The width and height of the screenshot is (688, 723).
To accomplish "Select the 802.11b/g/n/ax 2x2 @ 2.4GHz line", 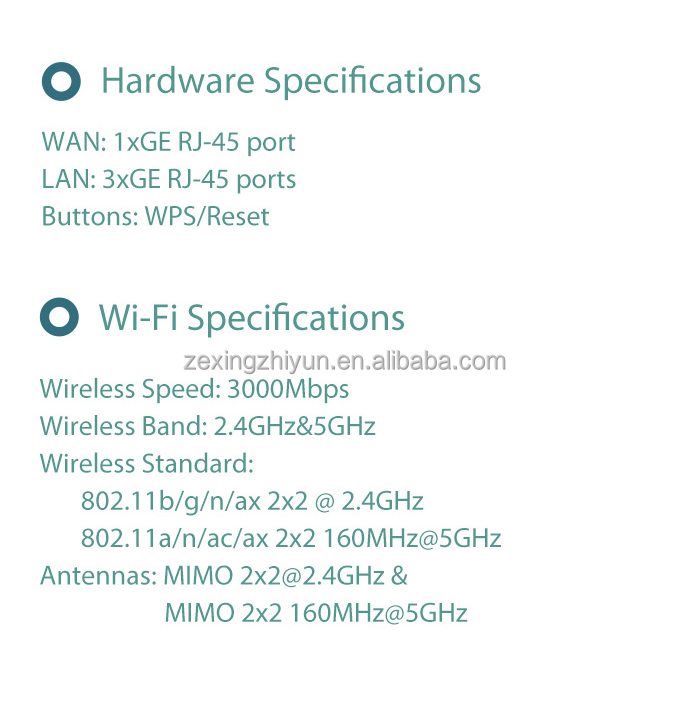I will point(252,502).
